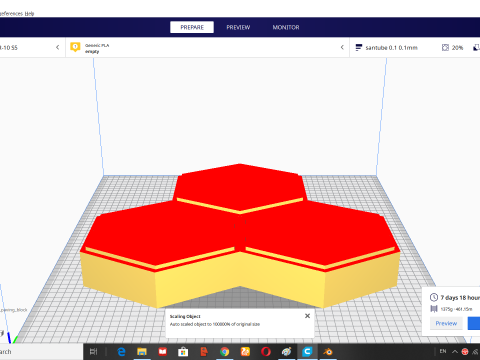Open Blender from taskbar
Screen dimensions: 480x360
(x=328, y=351)
